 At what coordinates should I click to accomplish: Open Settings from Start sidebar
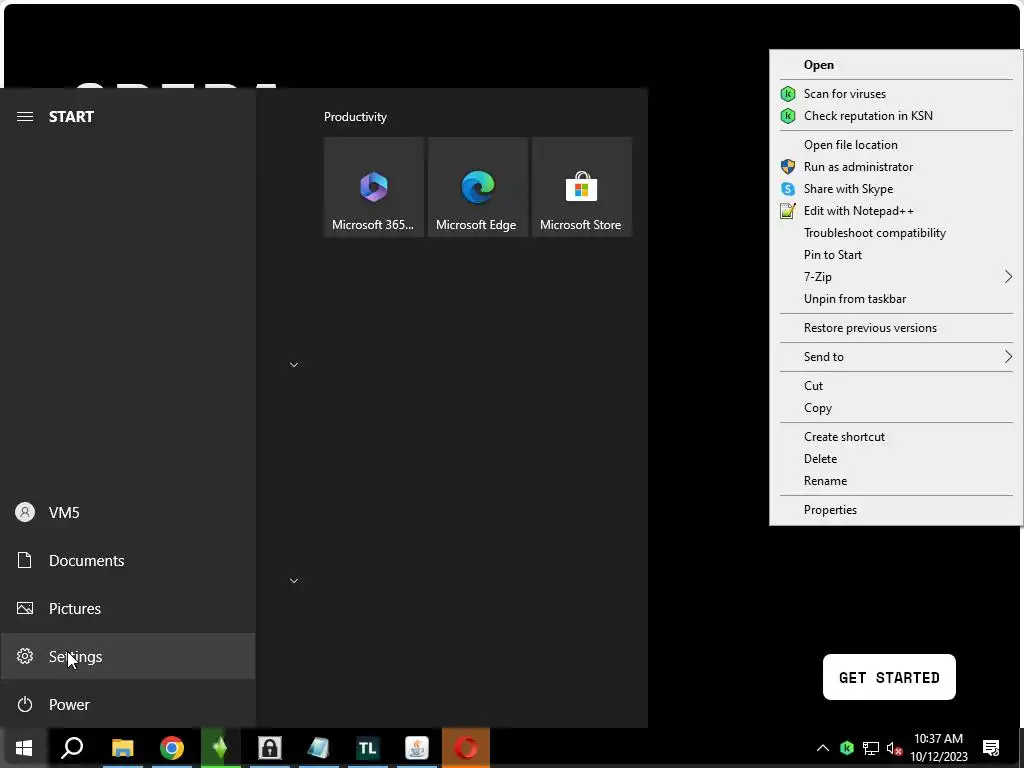[127, 656]
